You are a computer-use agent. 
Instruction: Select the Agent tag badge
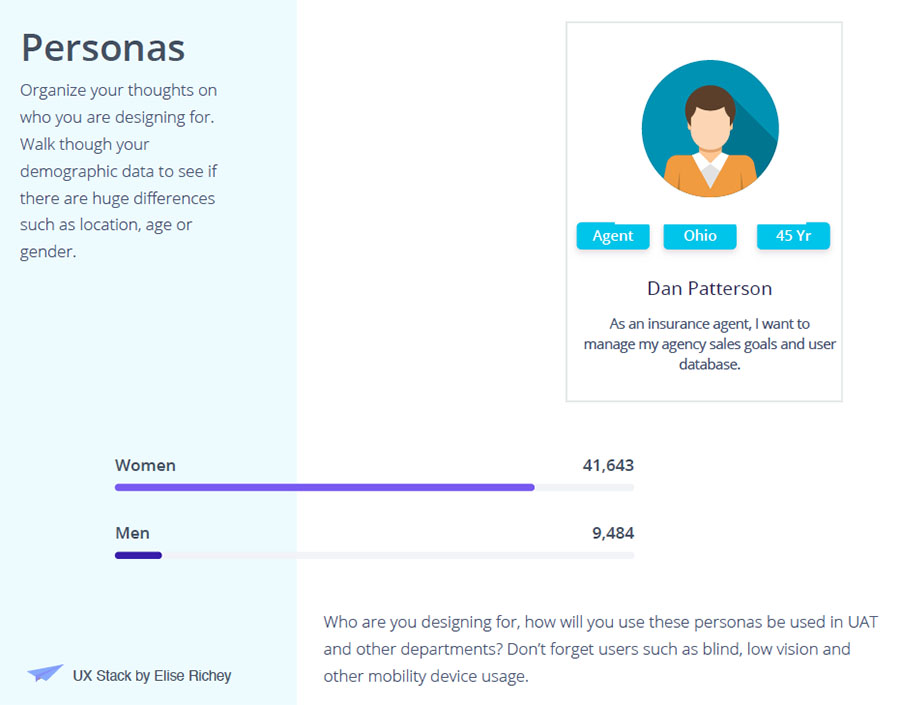click(x=613, y=236)
